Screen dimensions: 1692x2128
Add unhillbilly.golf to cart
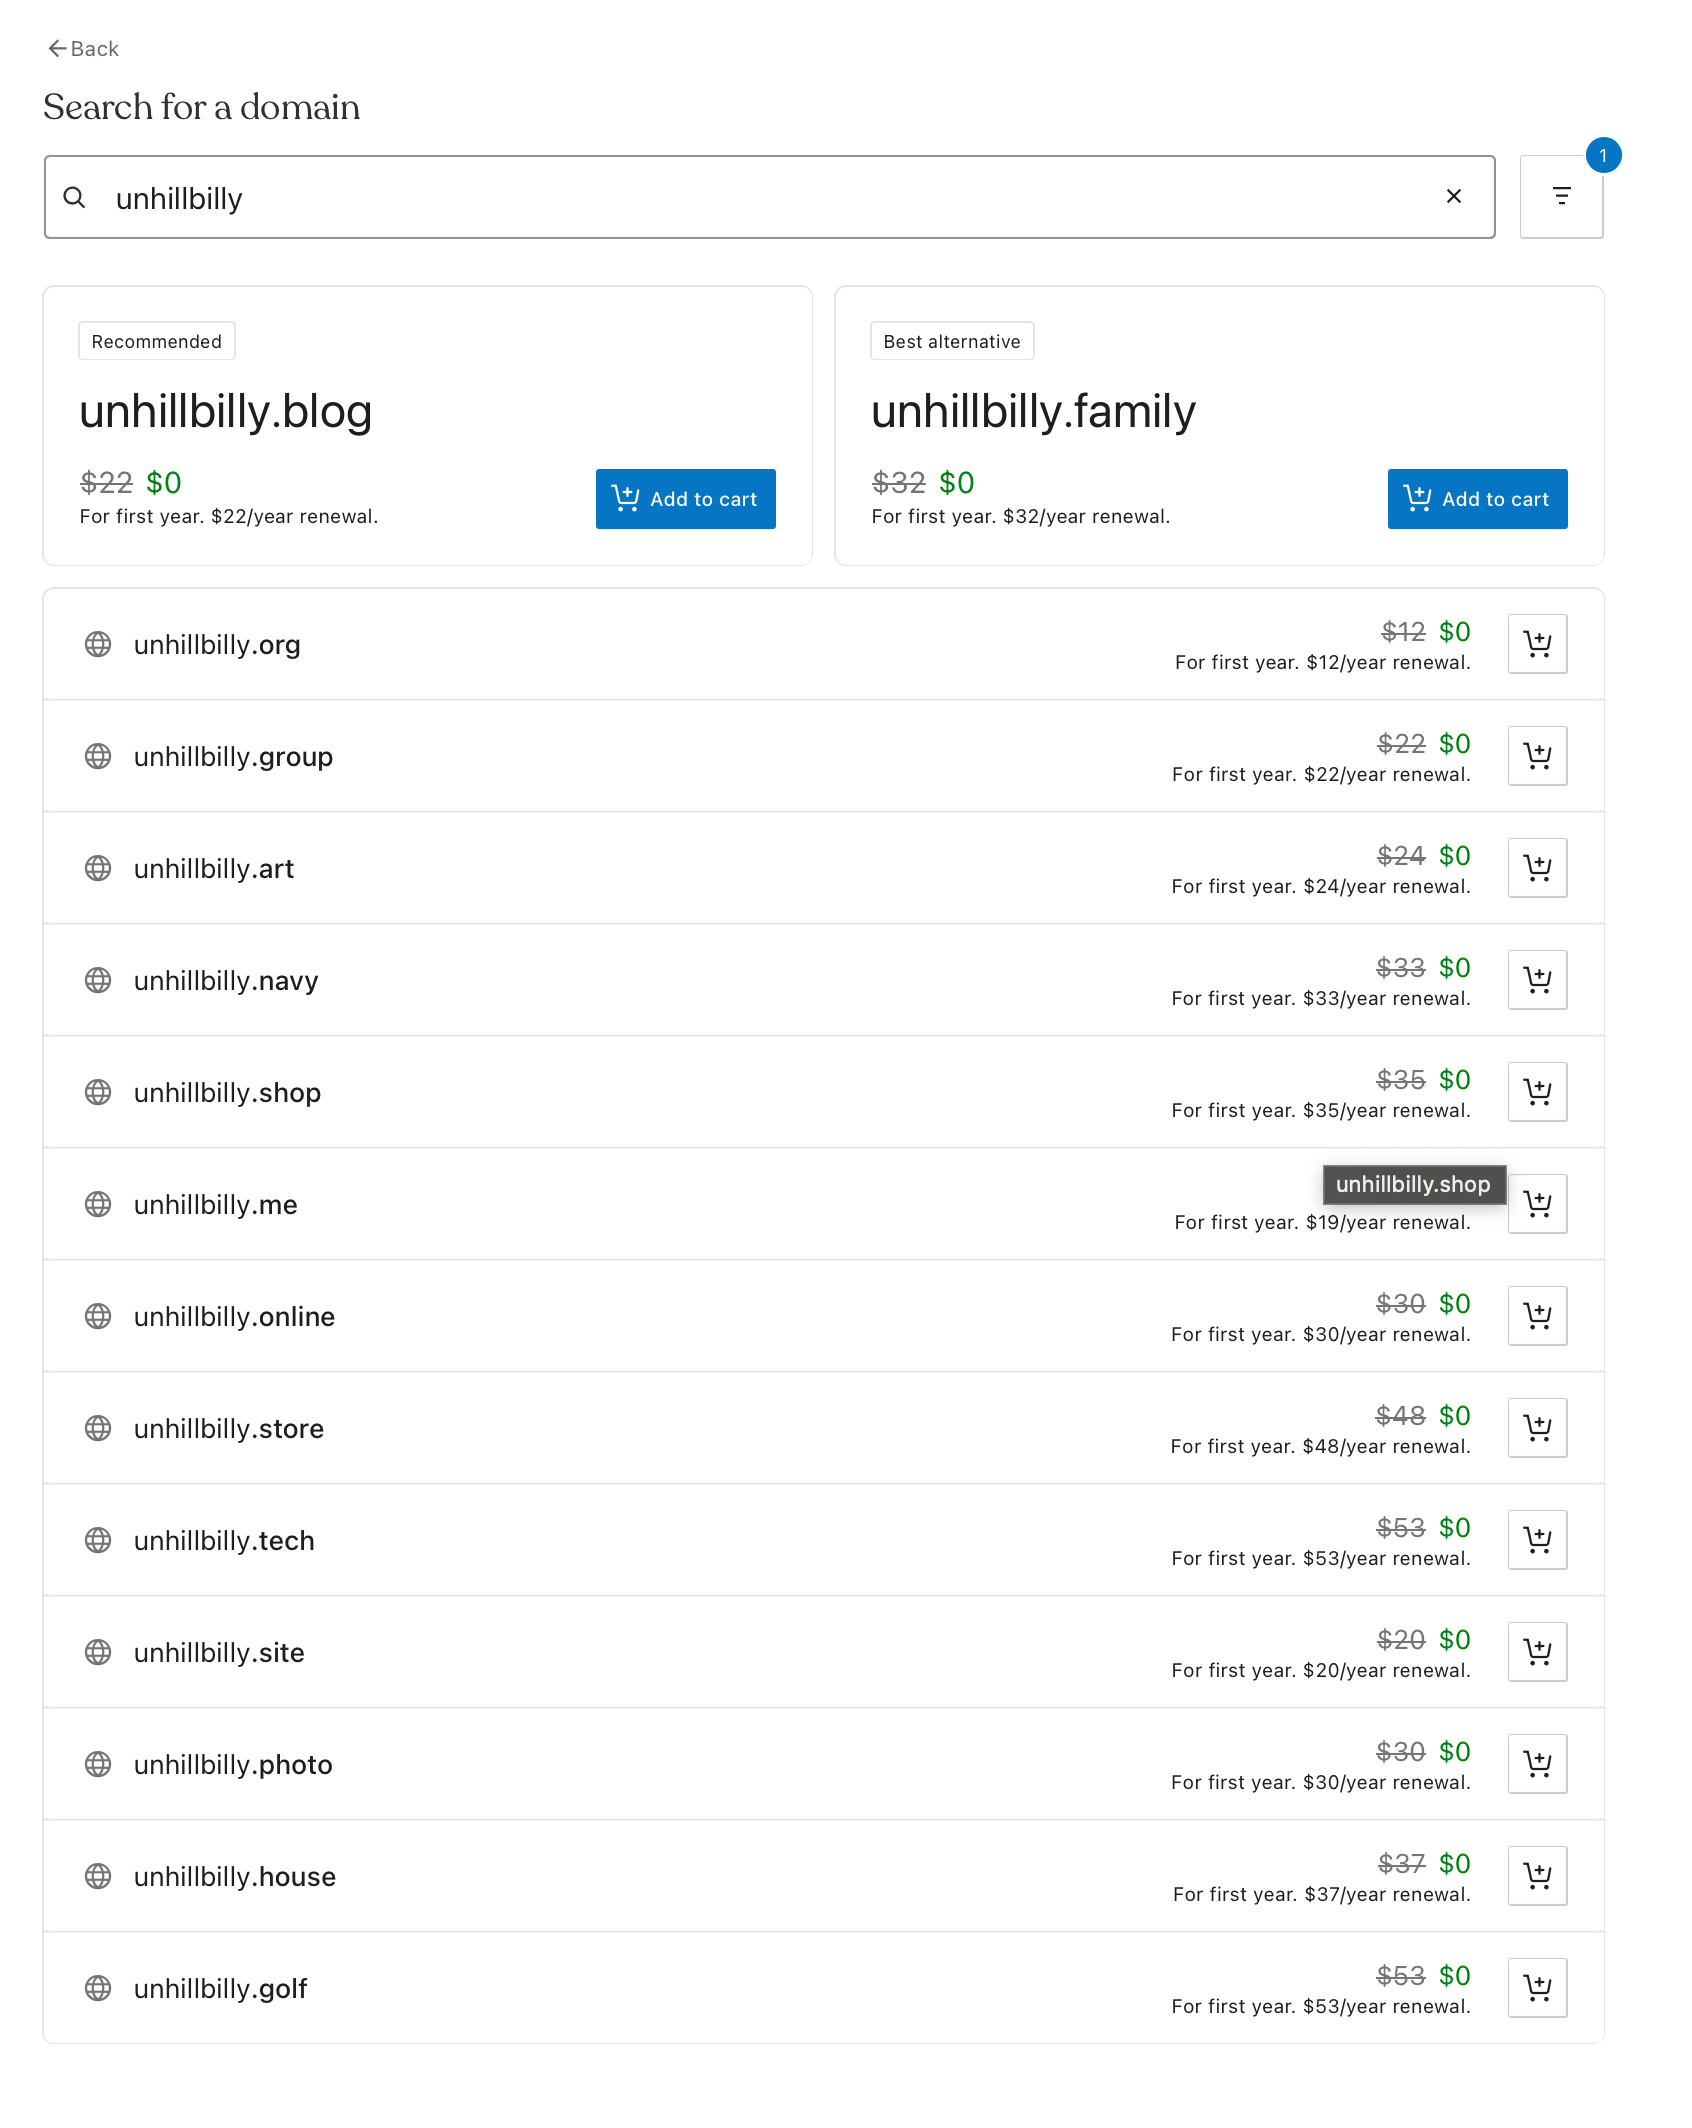click(x=1537, y=1988)
